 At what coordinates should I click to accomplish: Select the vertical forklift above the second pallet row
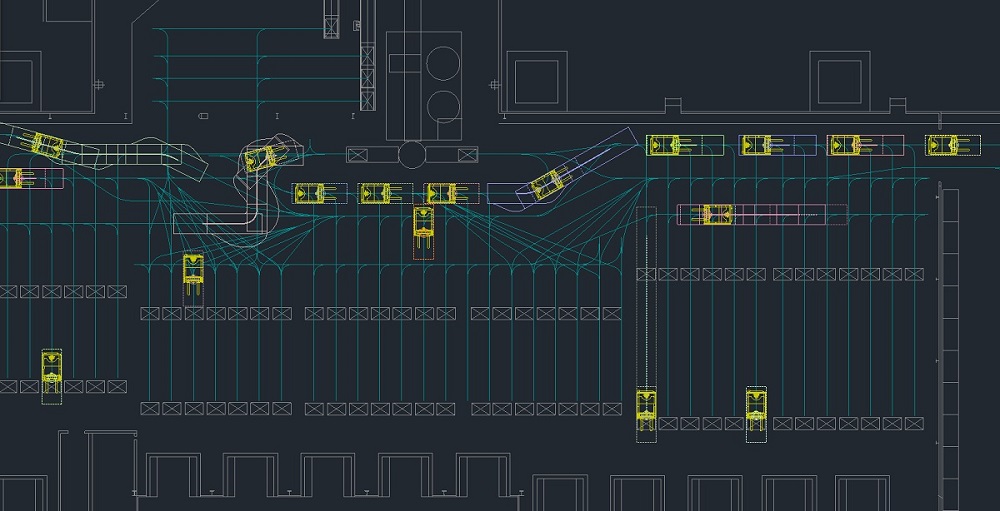[193, 273]
